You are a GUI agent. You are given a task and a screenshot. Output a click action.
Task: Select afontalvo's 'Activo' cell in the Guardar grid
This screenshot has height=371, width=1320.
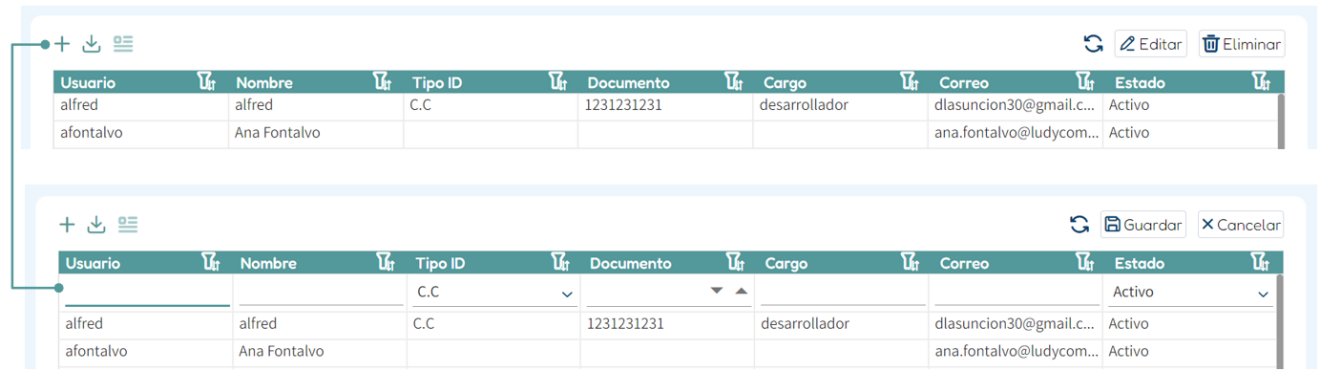tap(1190, 352)
